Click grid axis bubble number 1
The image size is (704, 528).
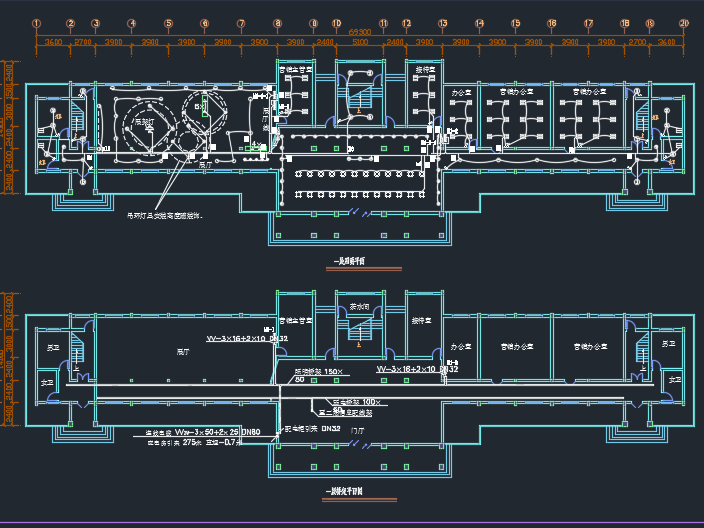point(36,23)
